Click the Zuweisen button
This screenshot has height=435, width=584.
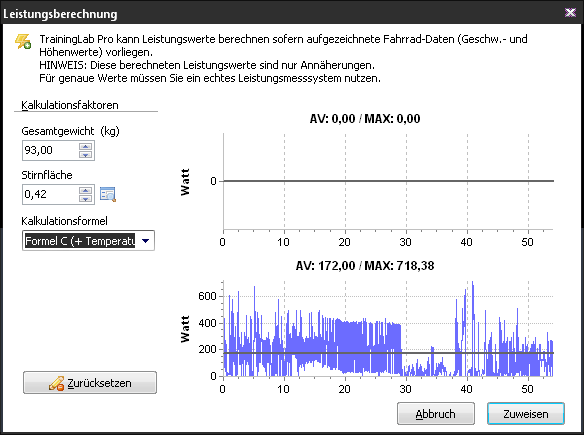pyautogui.click(x=526, y=413)
